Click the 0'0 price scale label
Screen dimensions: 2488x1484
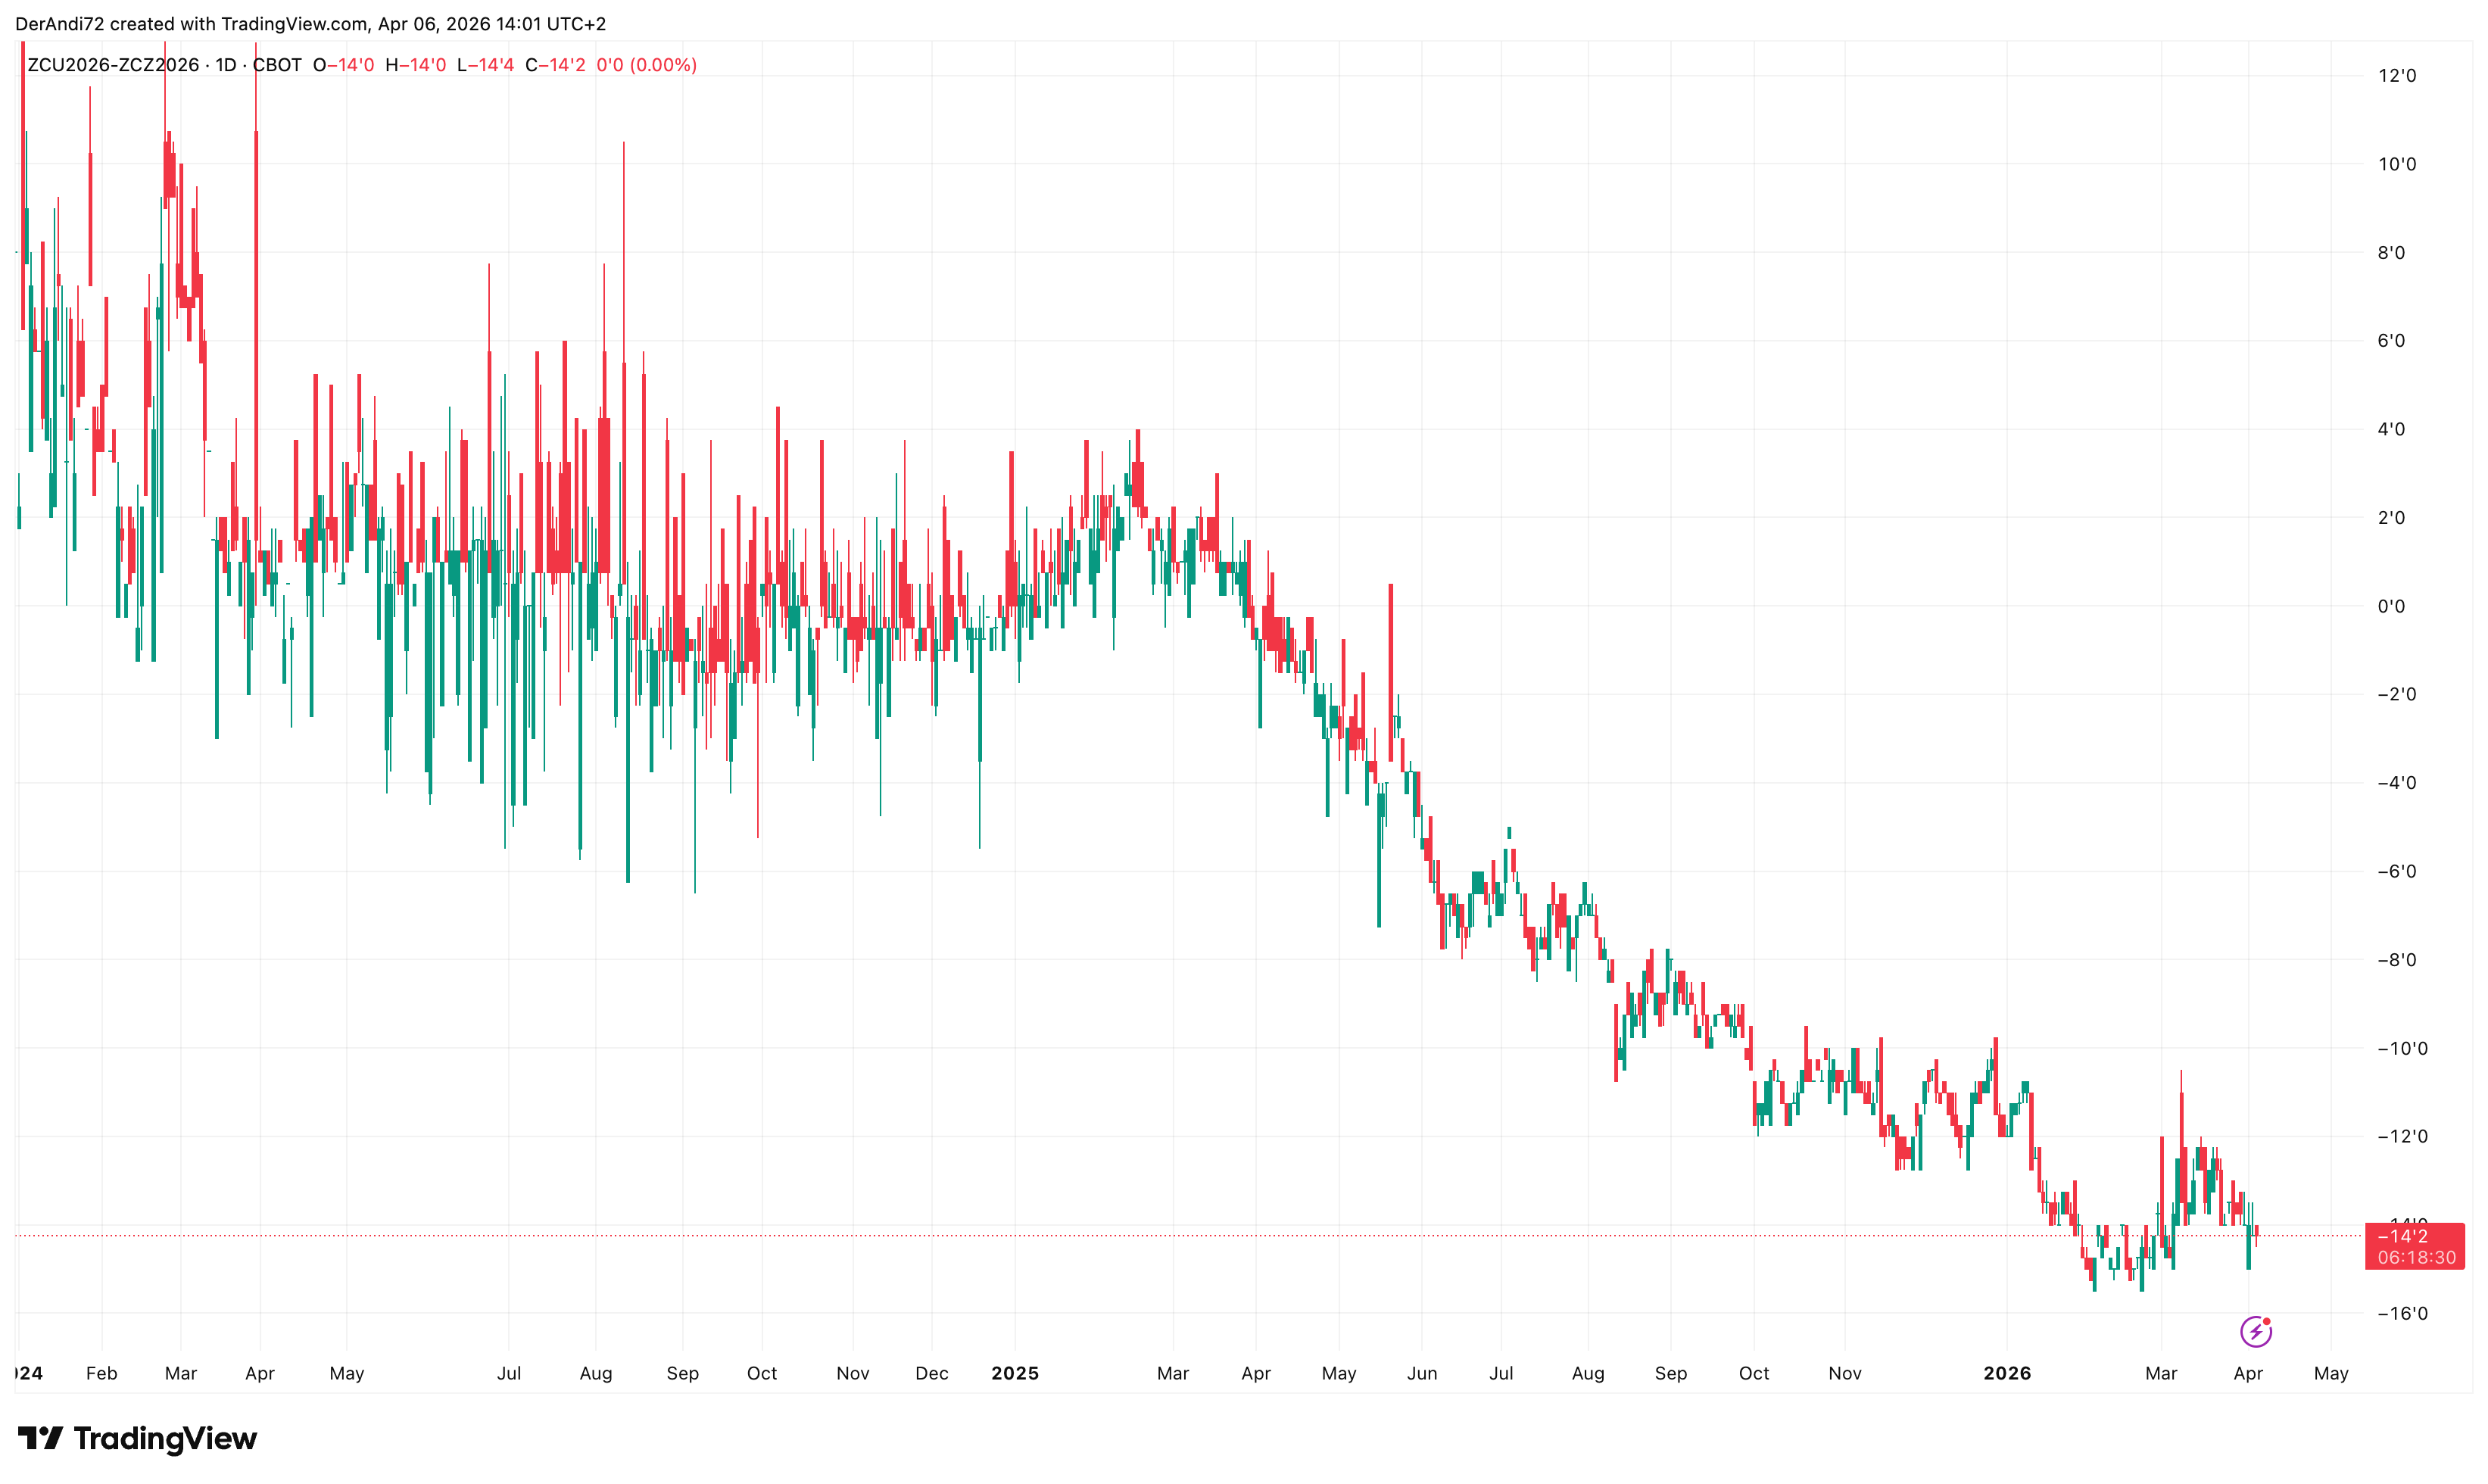click(x=2391, y=606)
